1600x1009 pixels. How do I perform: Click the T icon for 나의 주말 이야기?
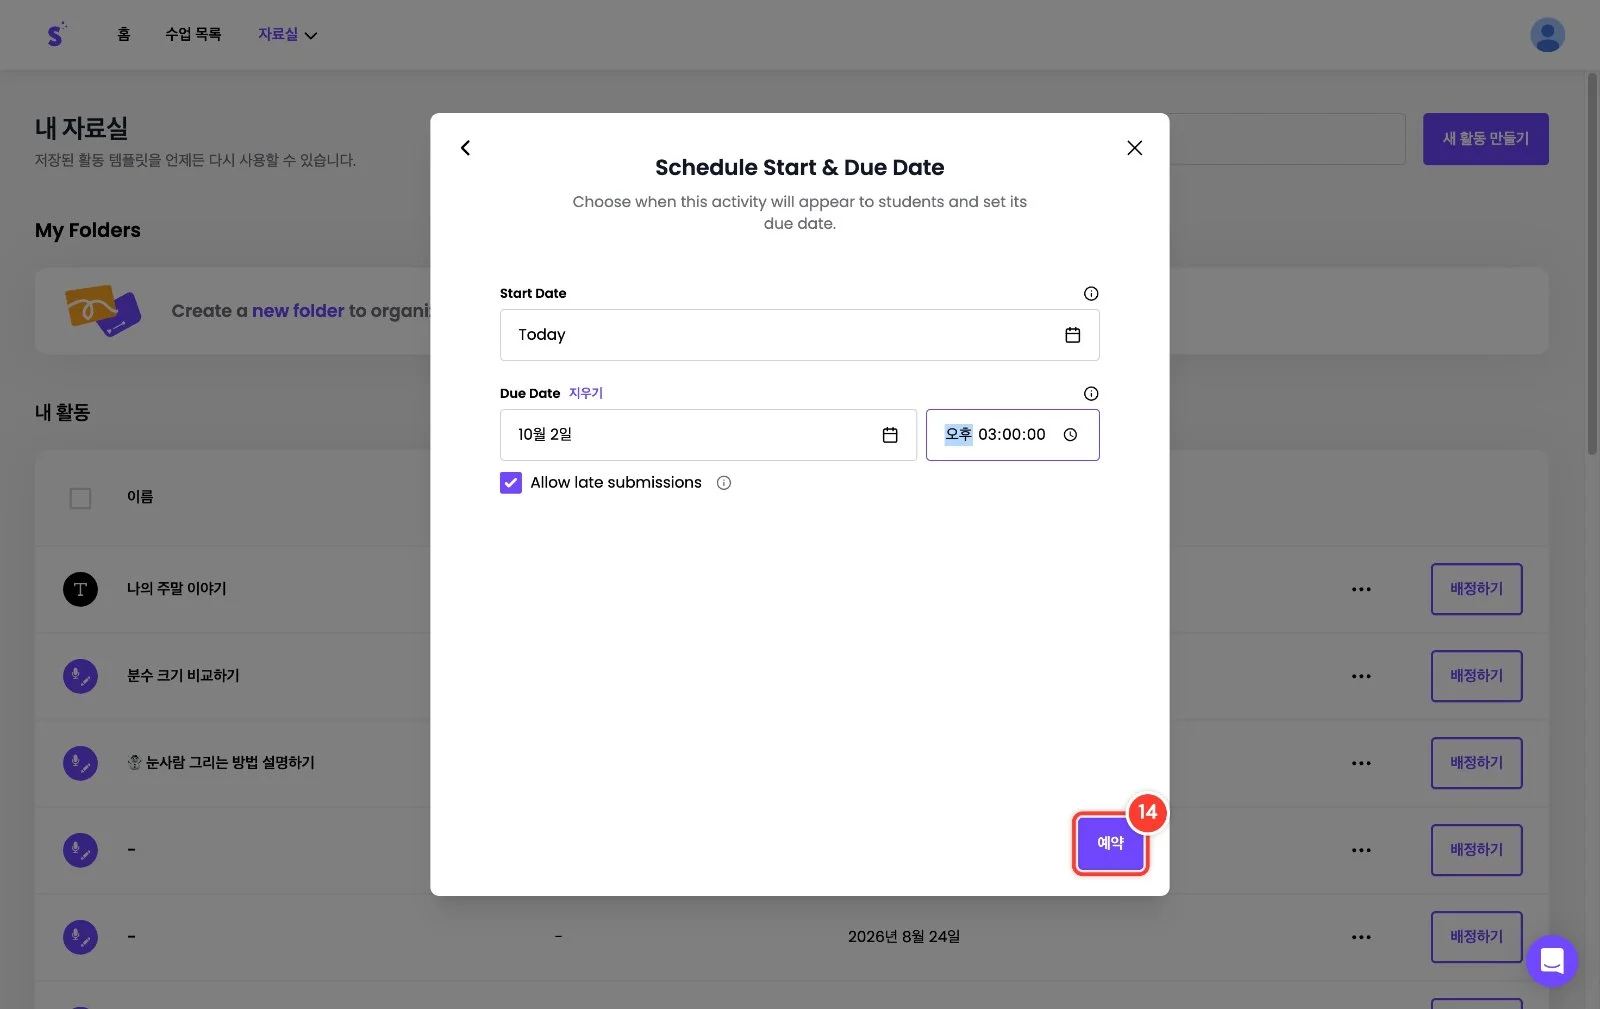coord(81,589)
